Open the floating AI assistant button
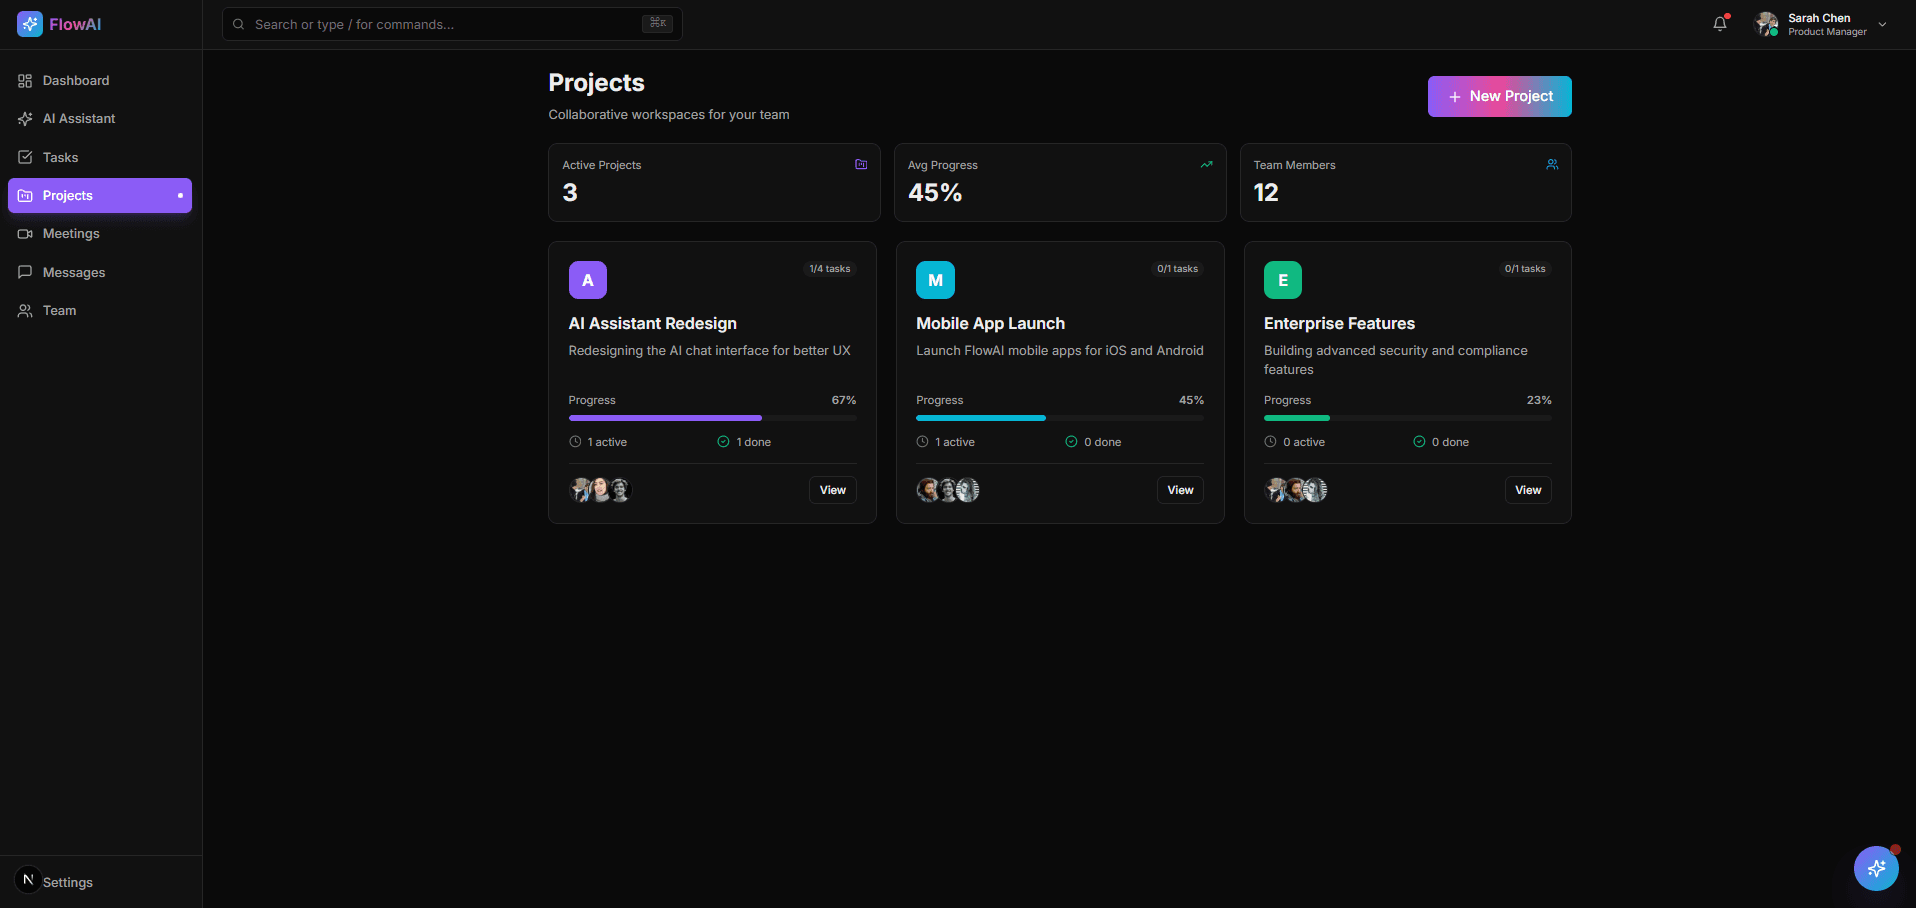The height and width of the screenshot is (908, 1916). pyautogui.click(x=1876, y=868)
